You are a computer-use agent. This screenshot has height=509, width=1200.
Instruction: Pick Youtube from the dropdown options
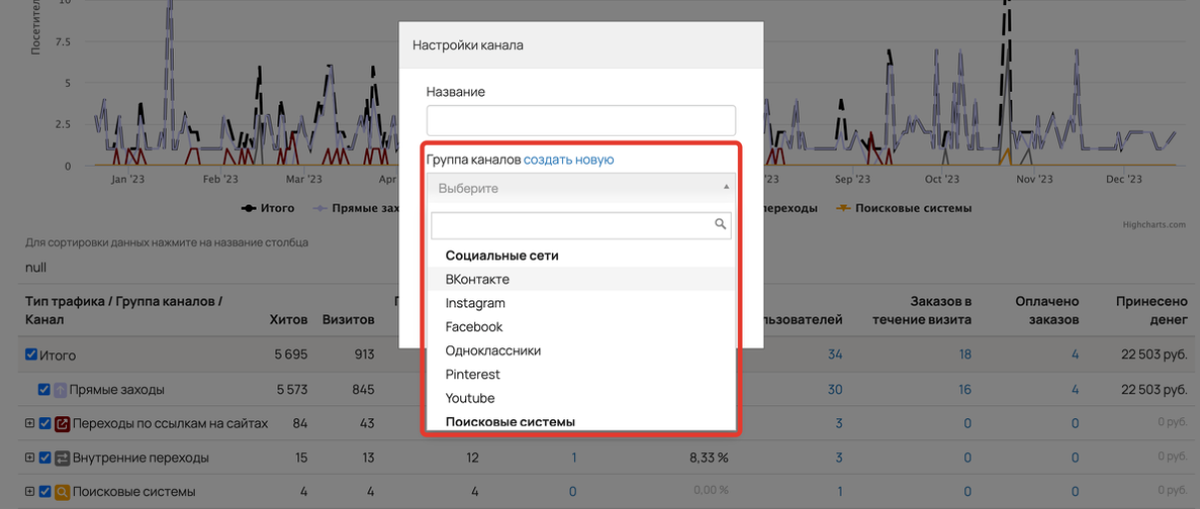(581, 398)
